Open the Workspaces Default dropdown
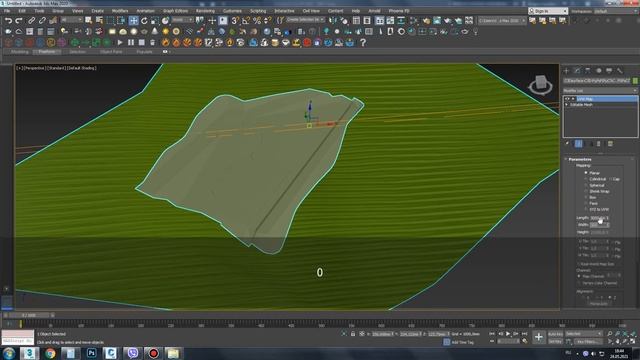This screenshot has width=640, height=360. 616,11
